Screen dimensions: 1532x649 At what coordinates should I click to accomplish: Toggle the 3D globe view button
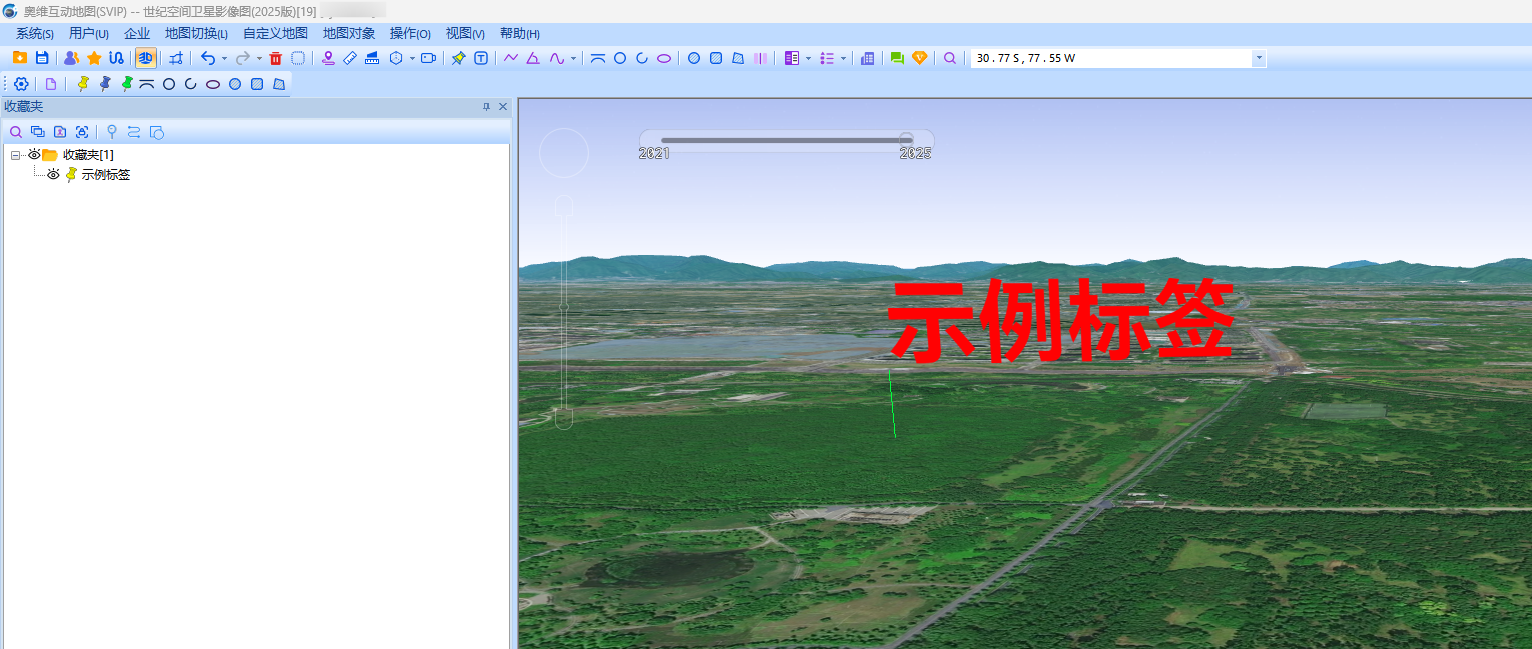pyautogui.click(x=146, y=58)
